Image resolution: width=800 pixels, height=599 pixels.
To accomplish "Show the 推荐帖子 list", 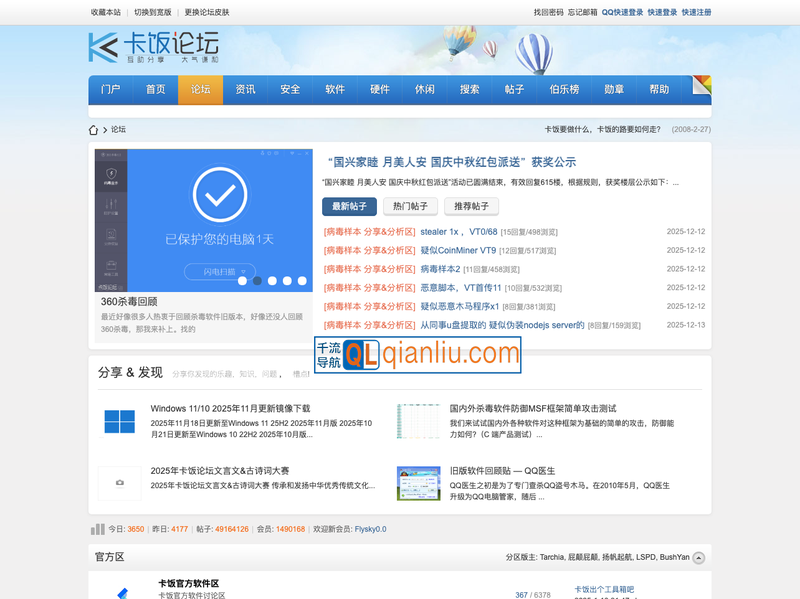I will coord(471,206).
